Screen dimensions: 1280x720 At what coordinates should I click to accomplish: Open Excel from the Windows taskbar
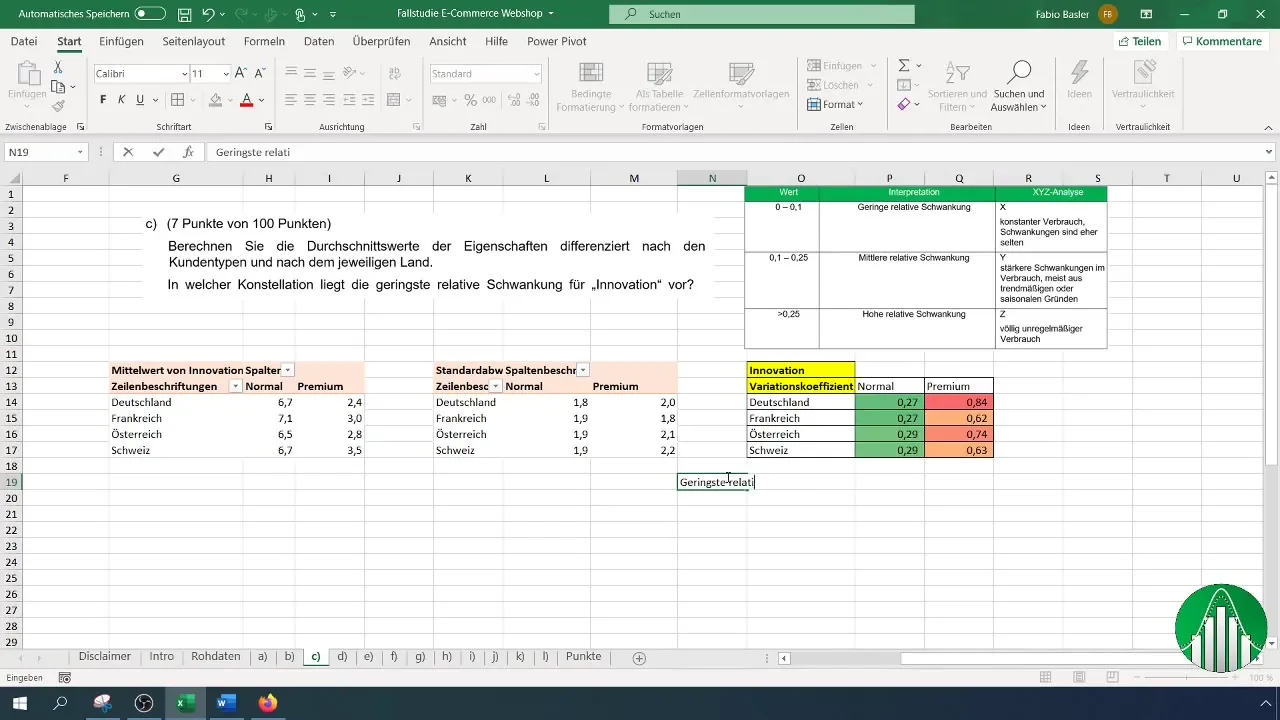(x=185, y=703)
